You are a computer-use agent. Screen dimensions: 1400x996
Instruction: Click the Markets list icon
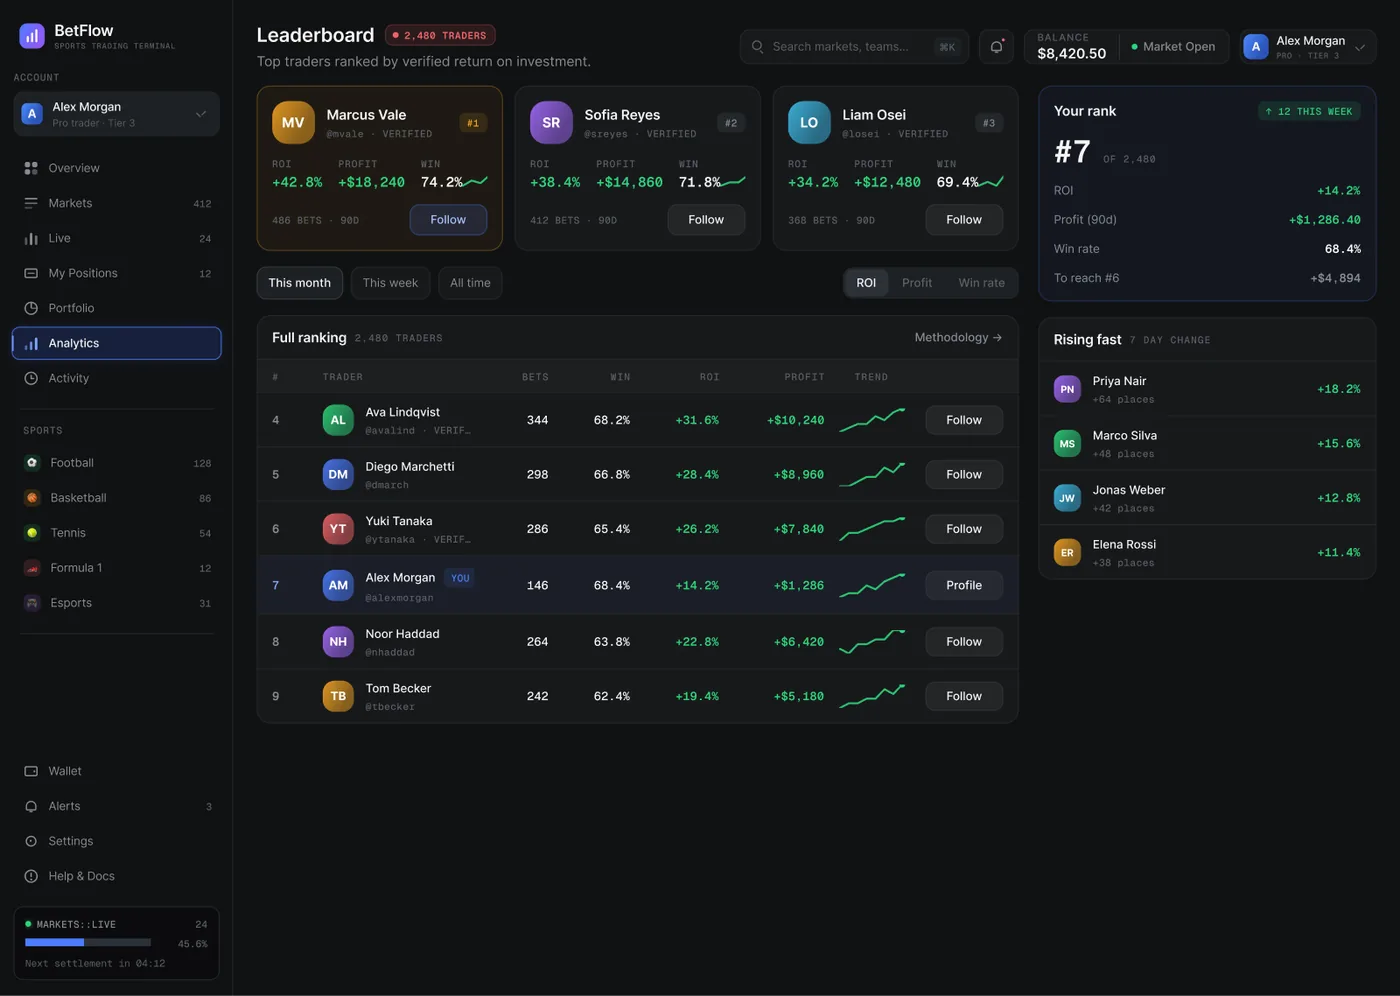tap(31, 203)
